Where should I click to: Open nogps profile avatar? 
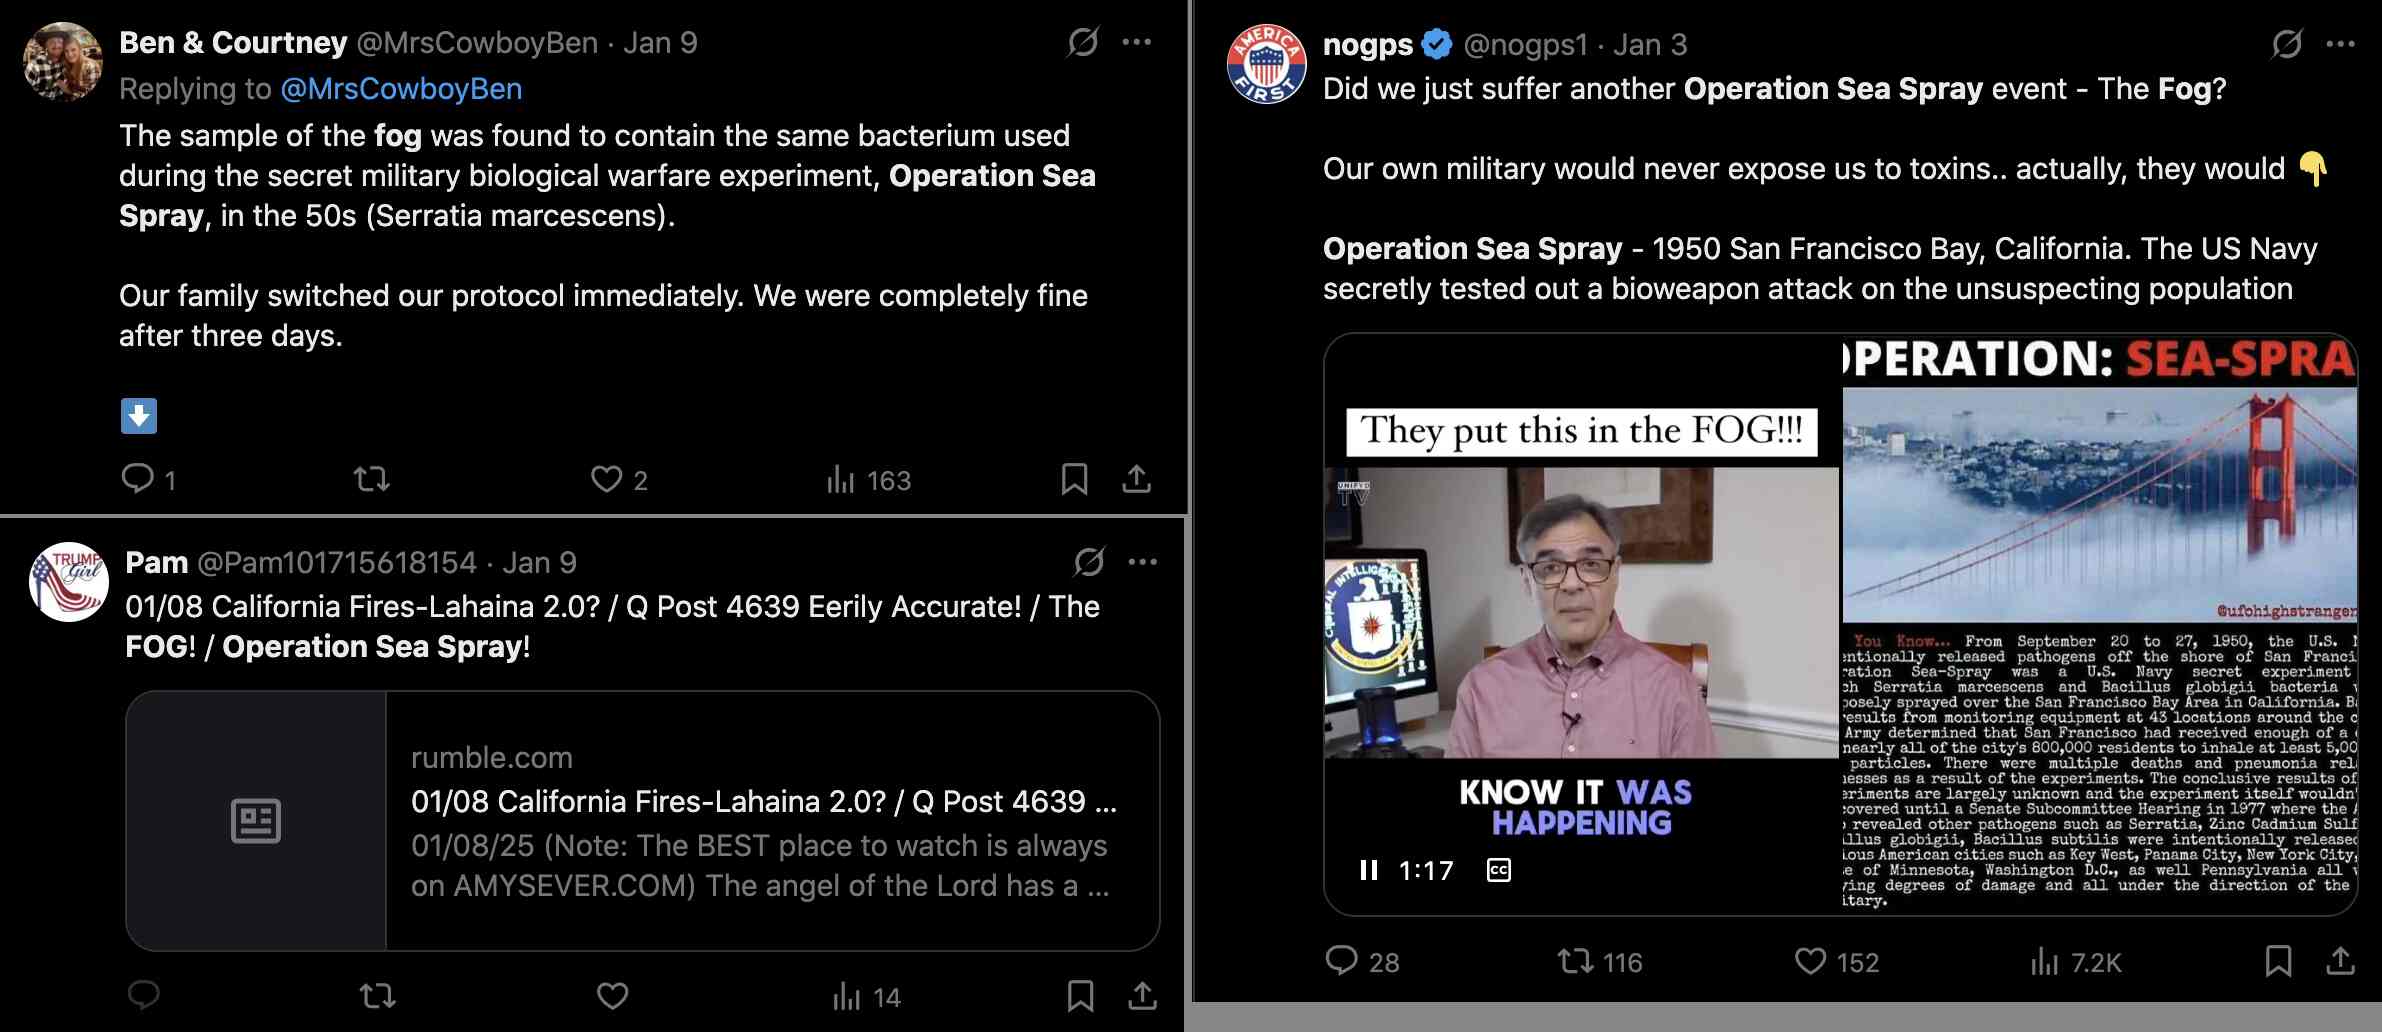coord(1266,64)
